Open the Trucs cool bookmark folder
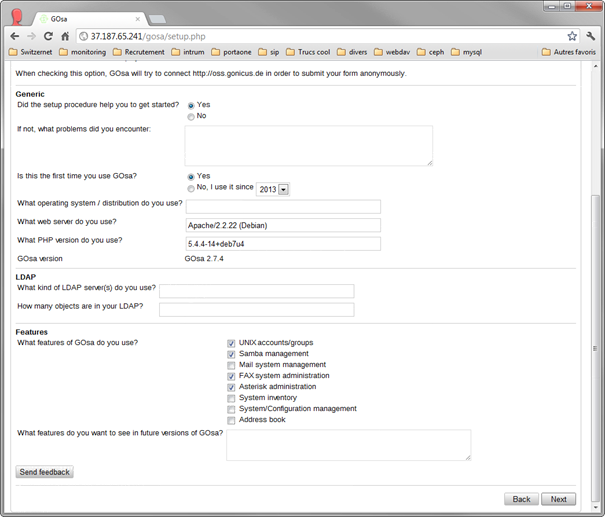The height and width of the screenshot is (517, 605). [x=308, y=52]
